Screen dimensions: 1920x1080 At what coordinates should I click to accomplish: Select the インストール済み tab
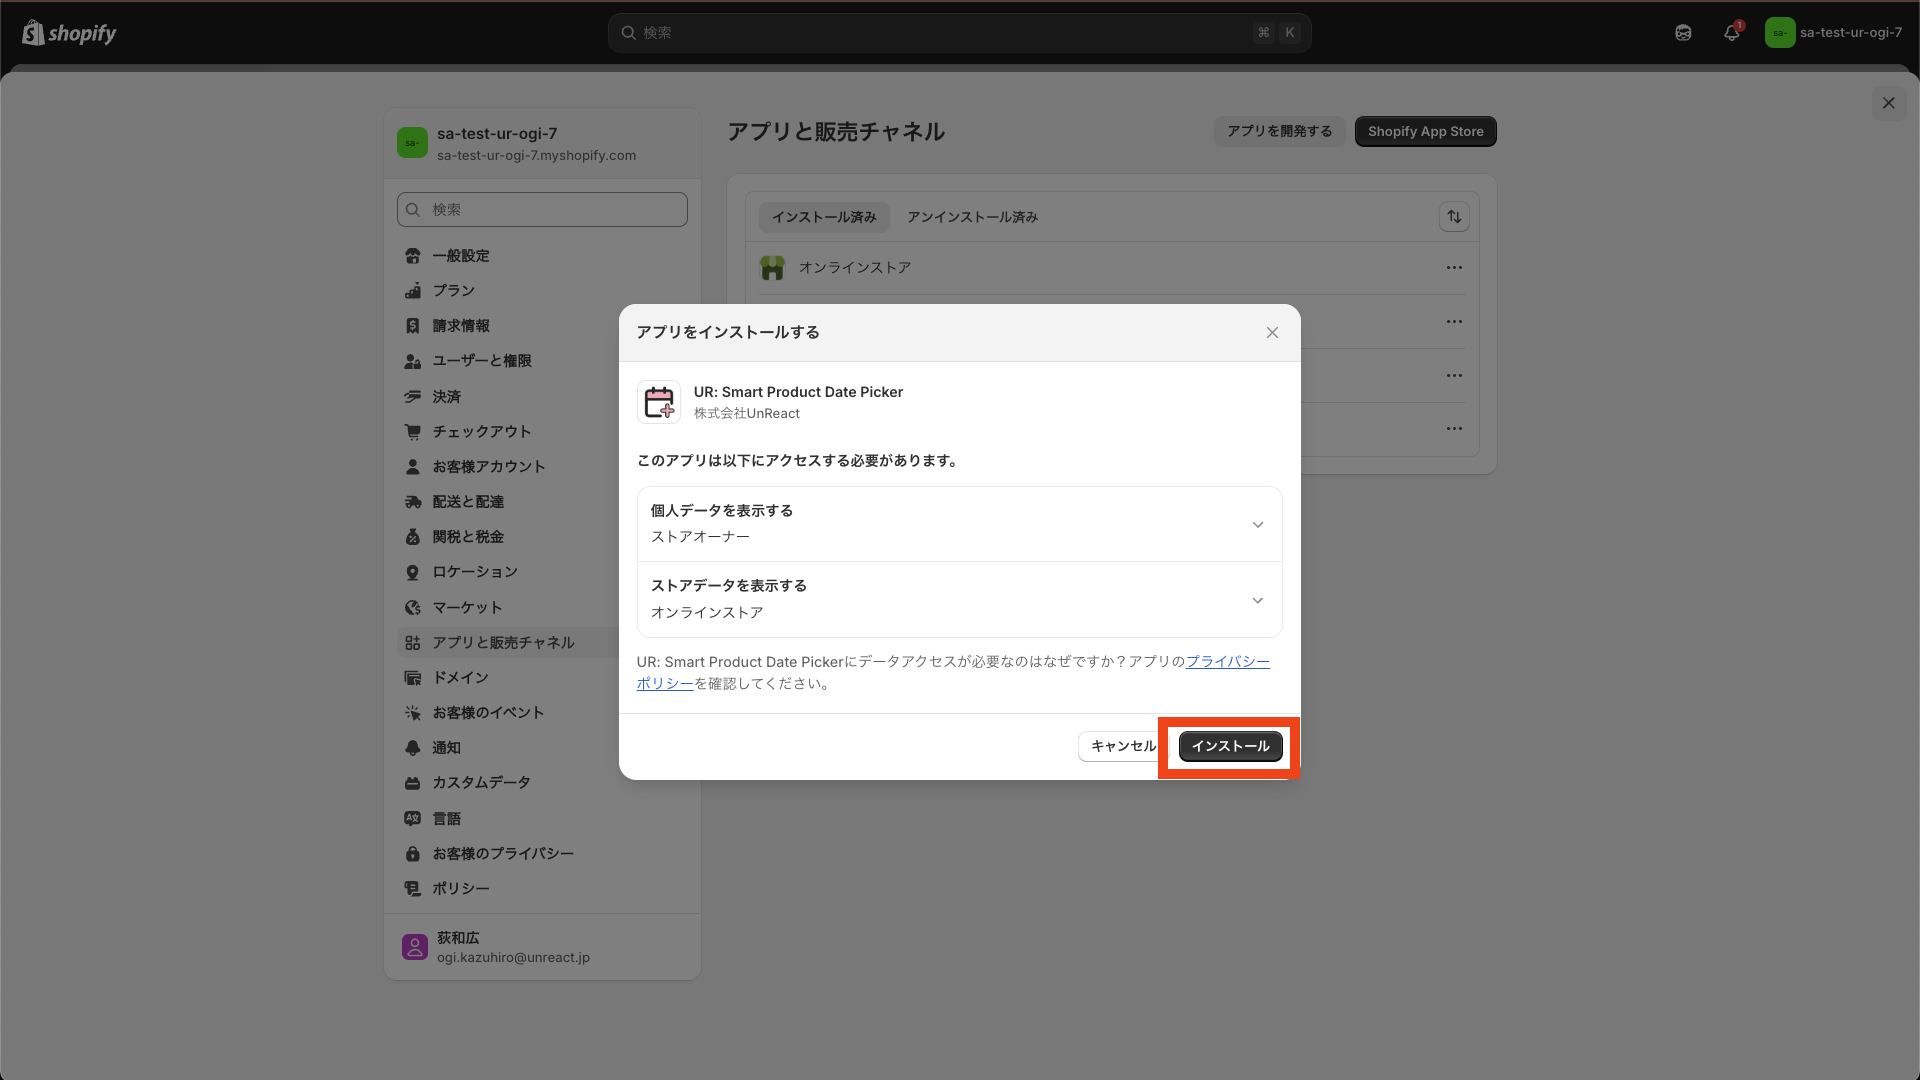pyautogui.click(x=823, y=217)
